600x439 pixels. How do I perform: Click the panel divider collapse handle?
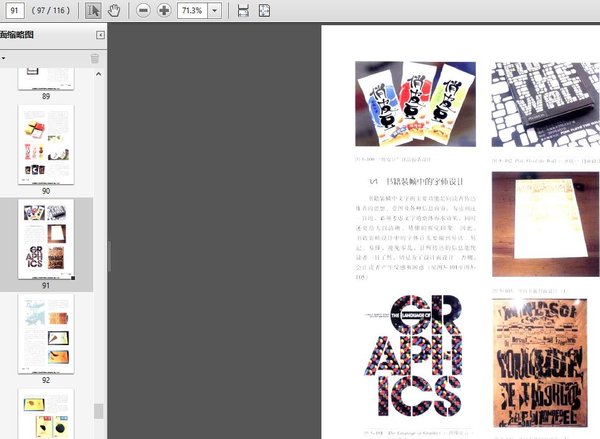(109, 256)
